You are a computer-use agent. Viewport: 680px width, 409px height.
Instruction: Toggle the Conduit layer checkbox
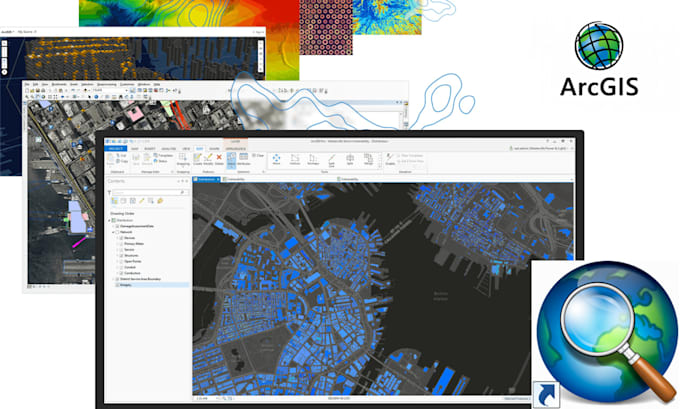coord(121,267)
